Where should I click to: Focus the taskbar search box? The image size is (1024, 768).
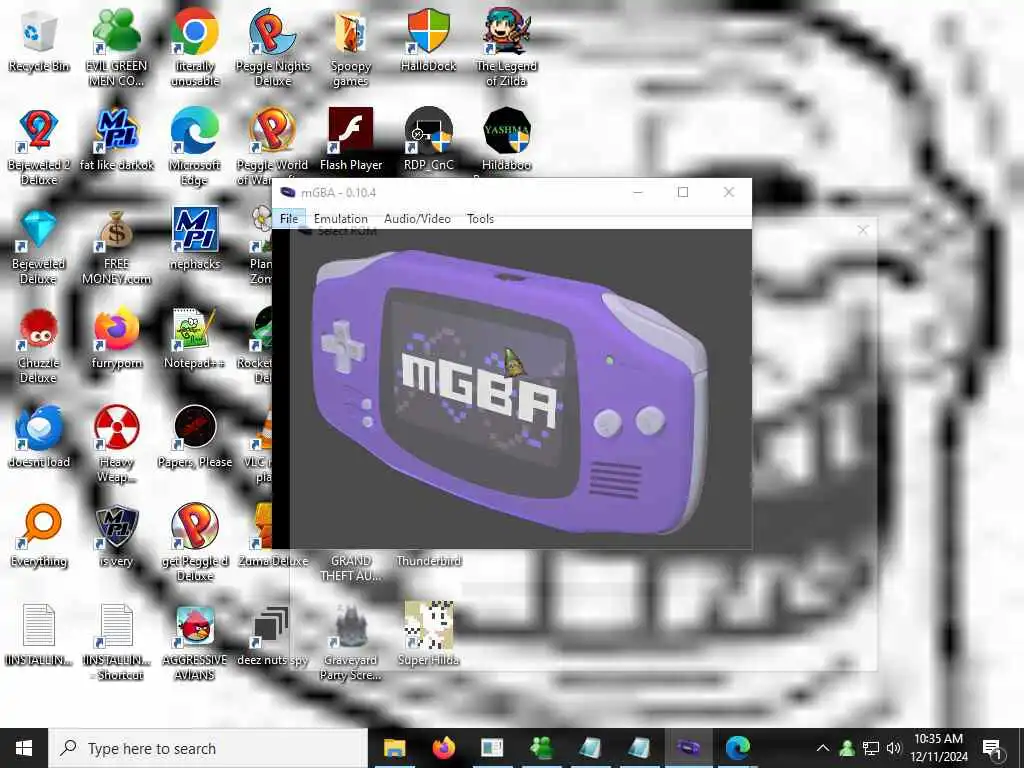click(x=208, y=748)
